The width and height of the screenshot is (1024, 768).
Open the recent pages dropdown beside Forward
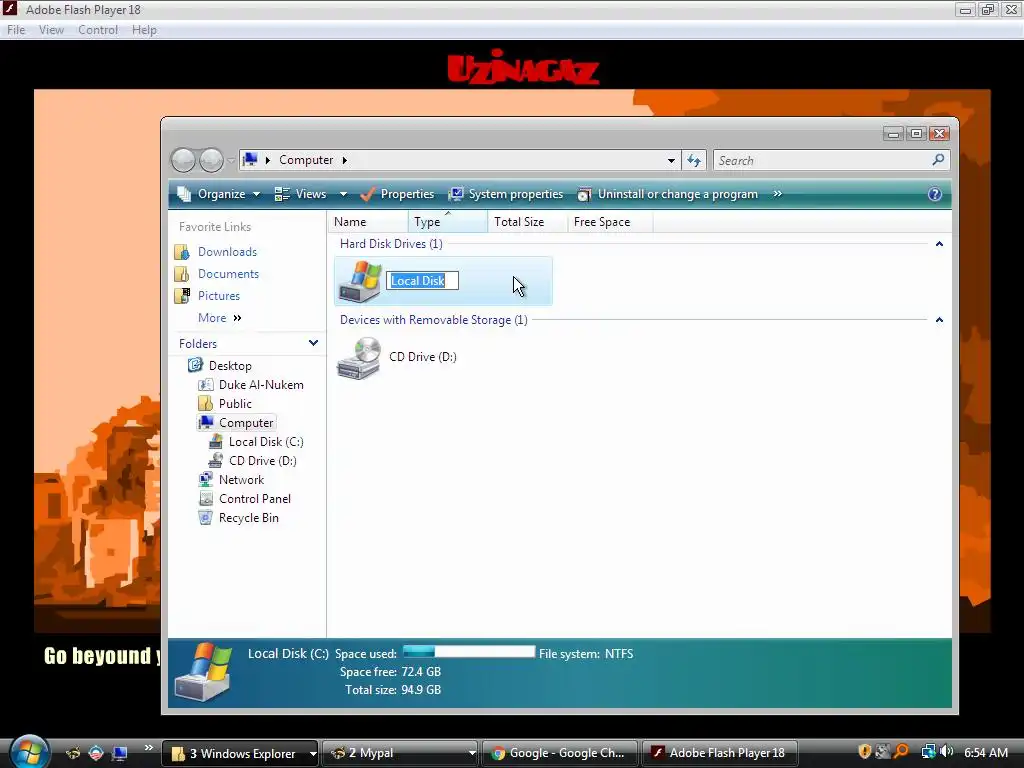click(231, 161)
